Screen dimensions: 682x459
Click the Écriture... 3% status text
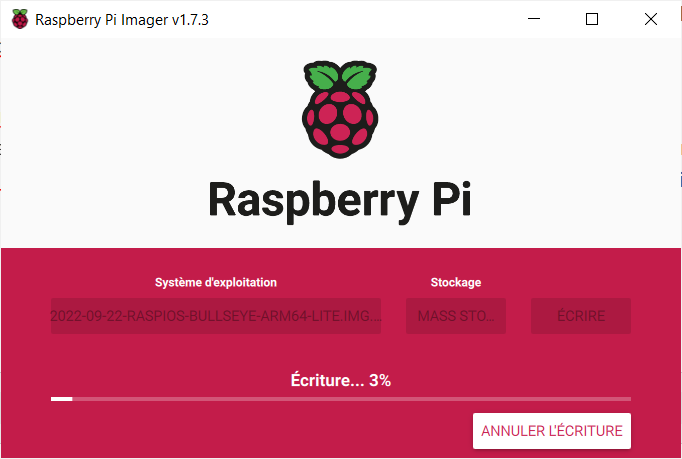coord(341,380)
